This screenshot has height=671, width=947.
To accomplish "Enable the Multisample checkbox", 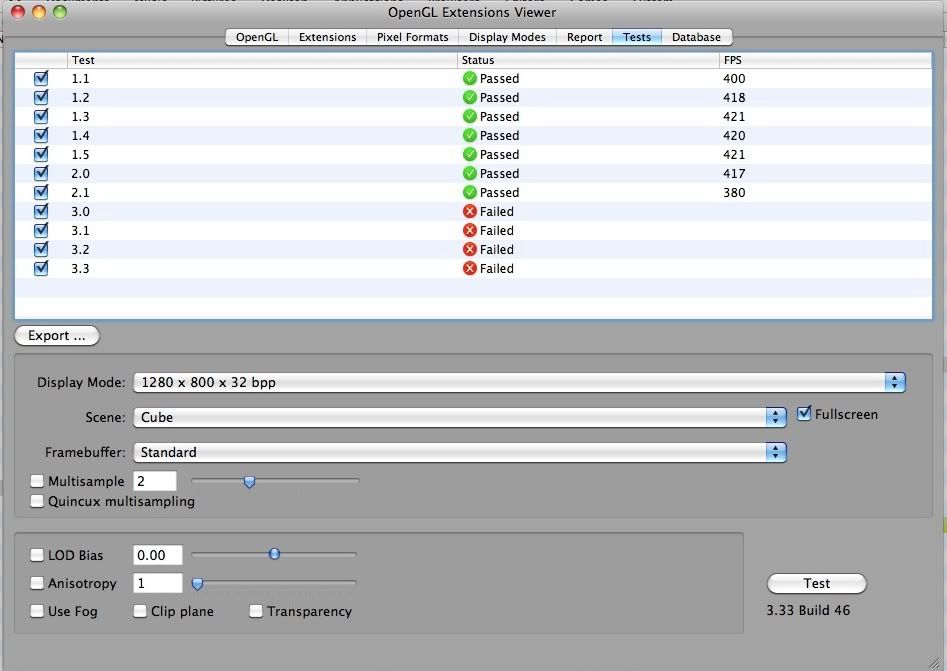I will coord(37,481).
